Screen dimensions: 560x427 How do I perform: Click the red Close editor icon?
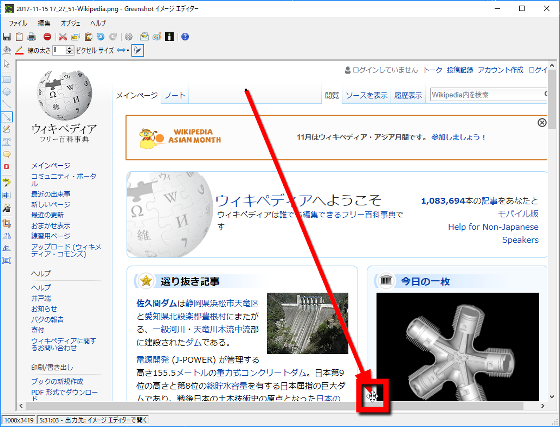pyautogui.click(x=47, y=36)
